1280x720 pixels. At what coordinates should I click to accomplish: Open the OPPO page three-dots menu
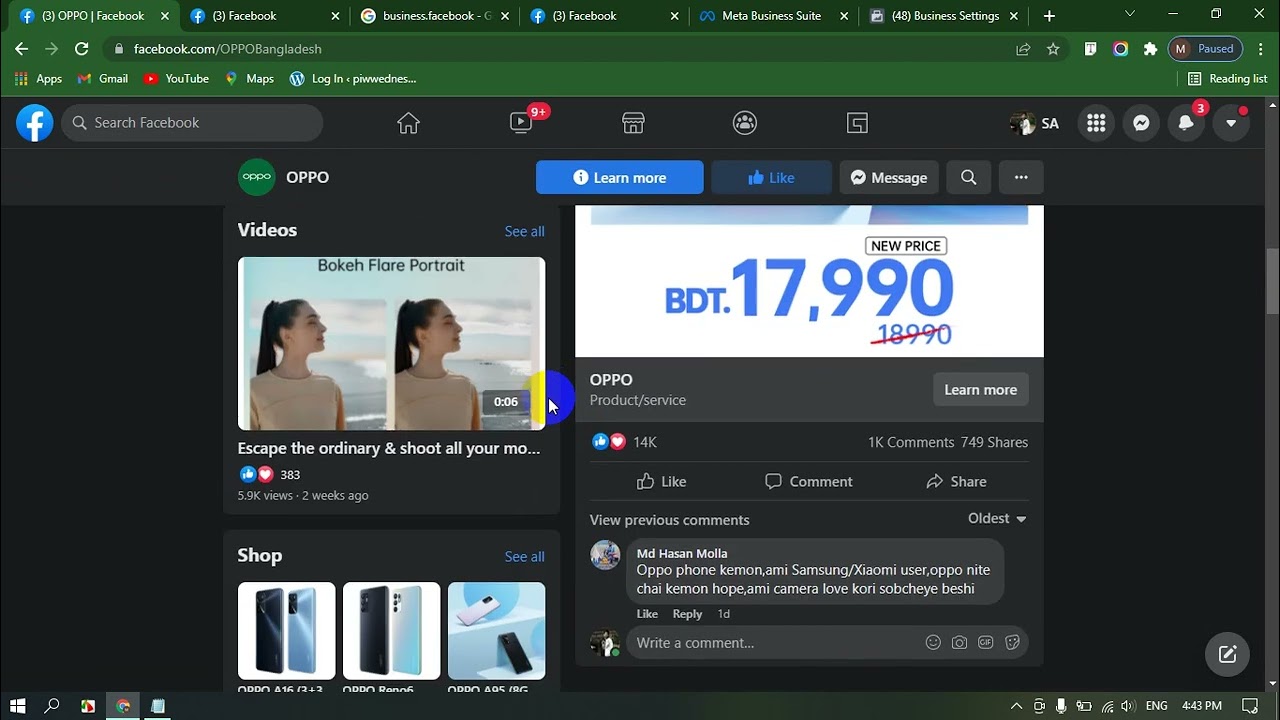point(1021,177)
